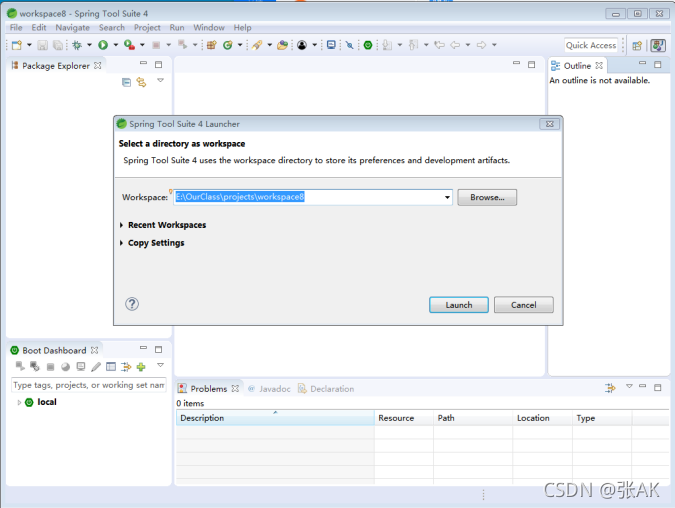Open the Package Explorer view menu triangle
The height and width of the screenshot is (508, 675).
tap(160, 81)
